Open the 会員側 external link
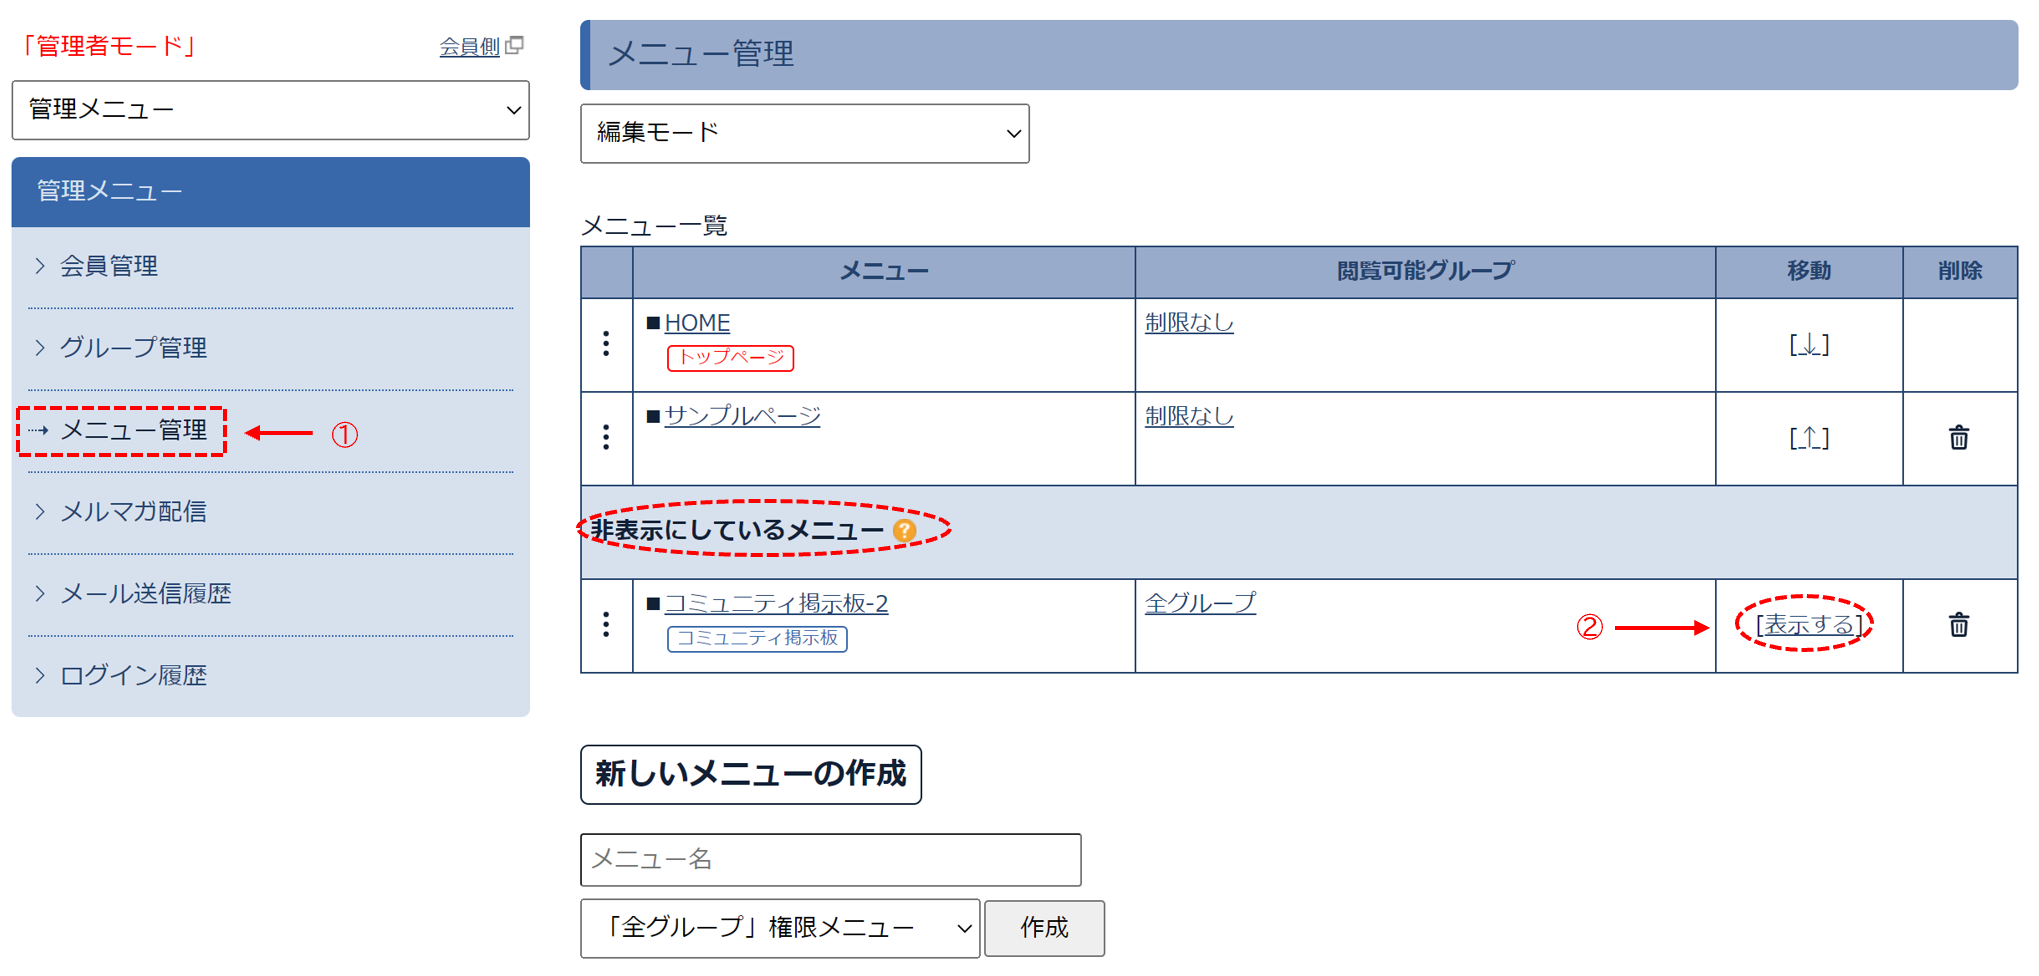 point(469,46)
